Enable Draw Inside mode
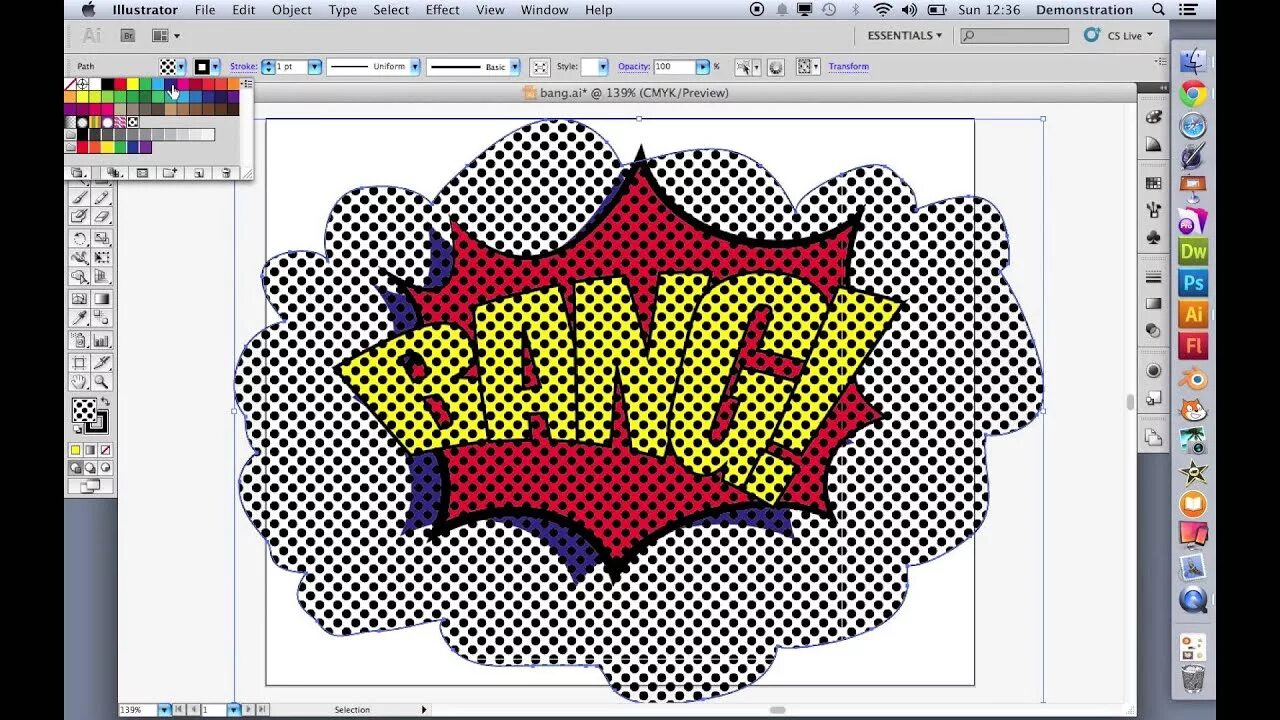The height and width of the screenshot is (720, 1280). tap(105, 468)
